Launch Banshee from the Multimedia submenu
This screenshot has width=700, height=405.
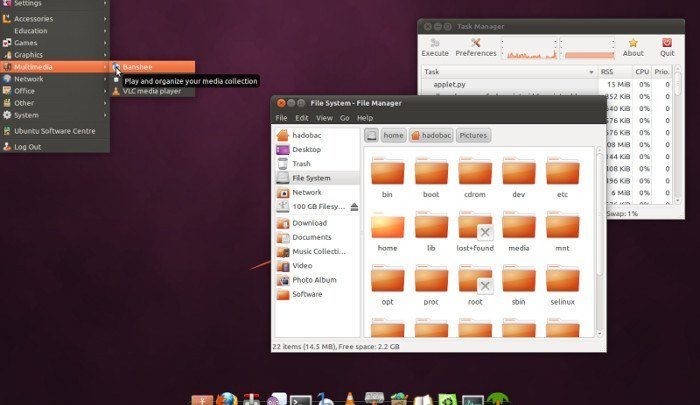[153, 67]
